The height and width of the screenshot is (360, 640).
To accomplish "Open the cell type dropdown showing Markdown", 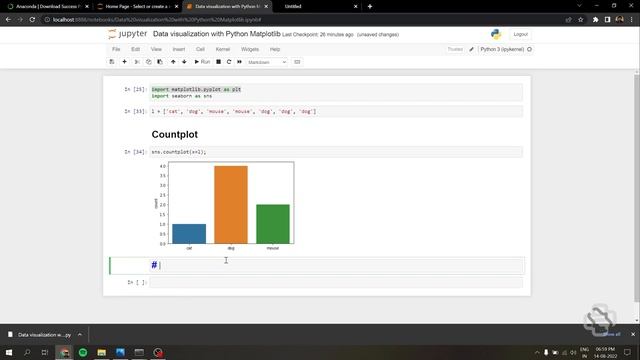I will point(267,62).
